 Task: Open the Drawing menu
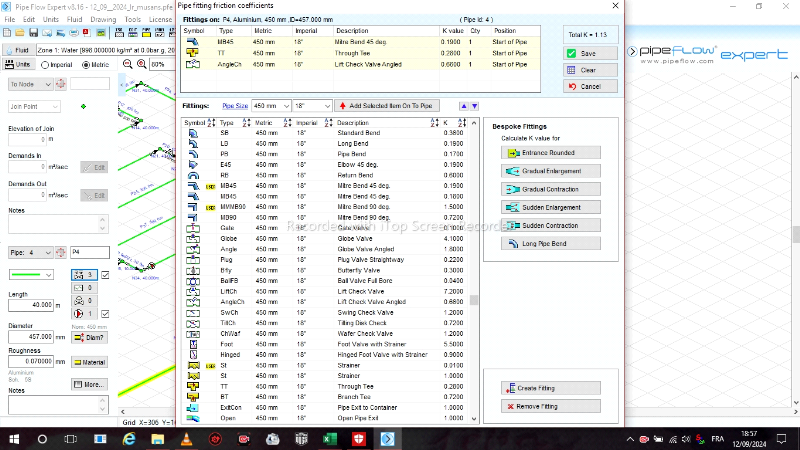pos(102,19)
